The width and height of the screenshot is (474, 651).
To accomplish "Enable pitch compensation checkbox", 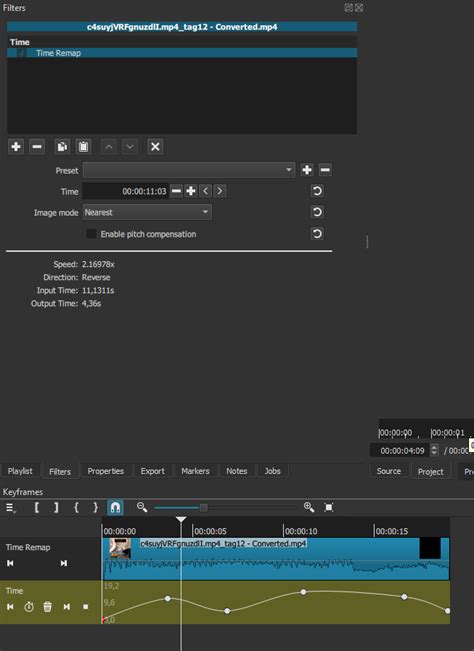I will pos(91,234).
